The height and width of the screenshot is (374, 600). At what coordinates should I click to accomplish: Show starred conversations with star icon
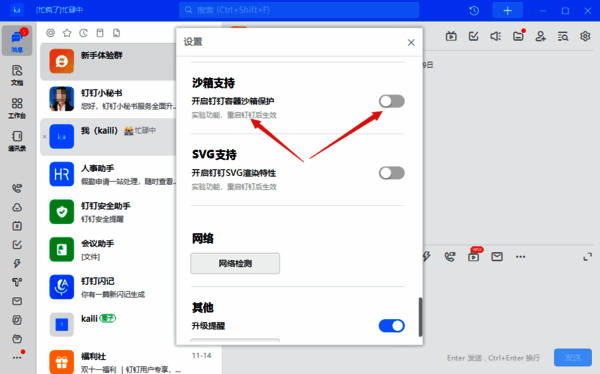click(67, 33)
